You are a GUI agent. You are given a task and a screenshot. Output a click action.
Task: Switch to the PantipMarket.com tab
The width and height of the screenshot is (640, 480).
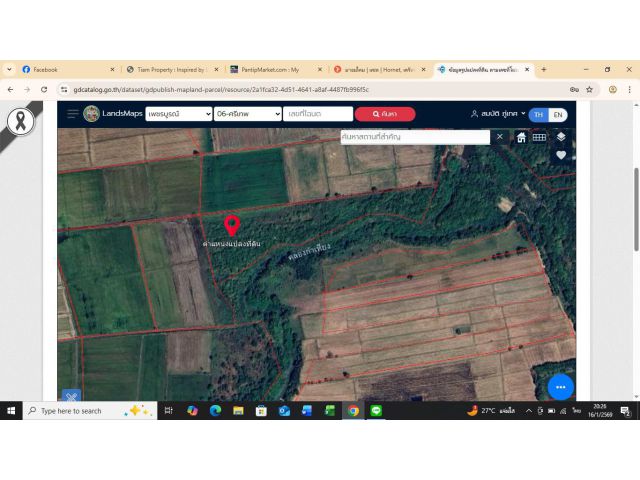(x=270, y=70)
